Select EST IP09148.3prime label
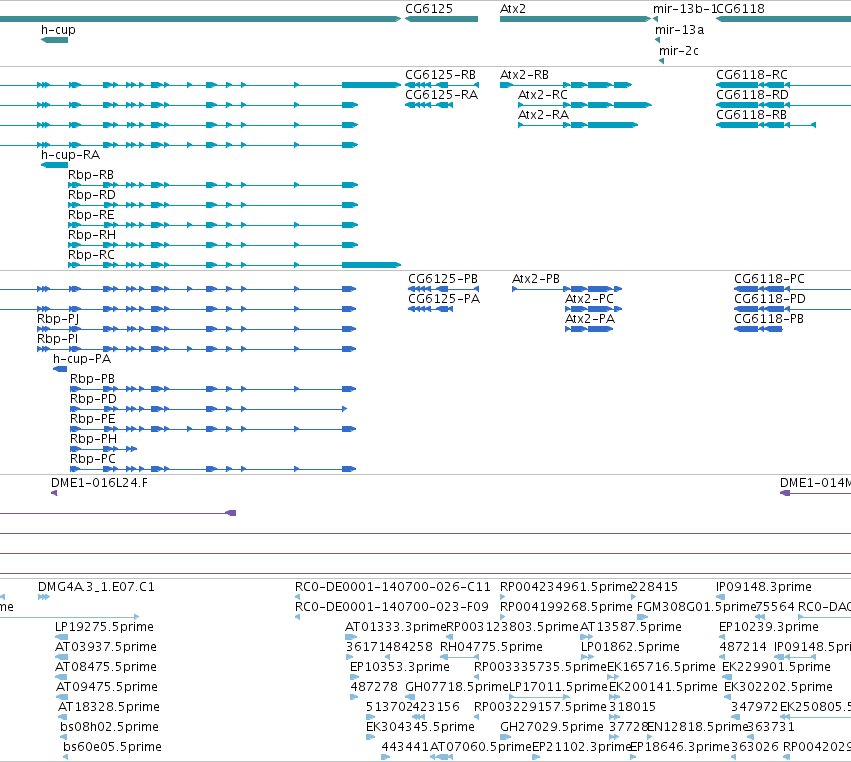The image size is (851, 762). [x=764, y=587]
